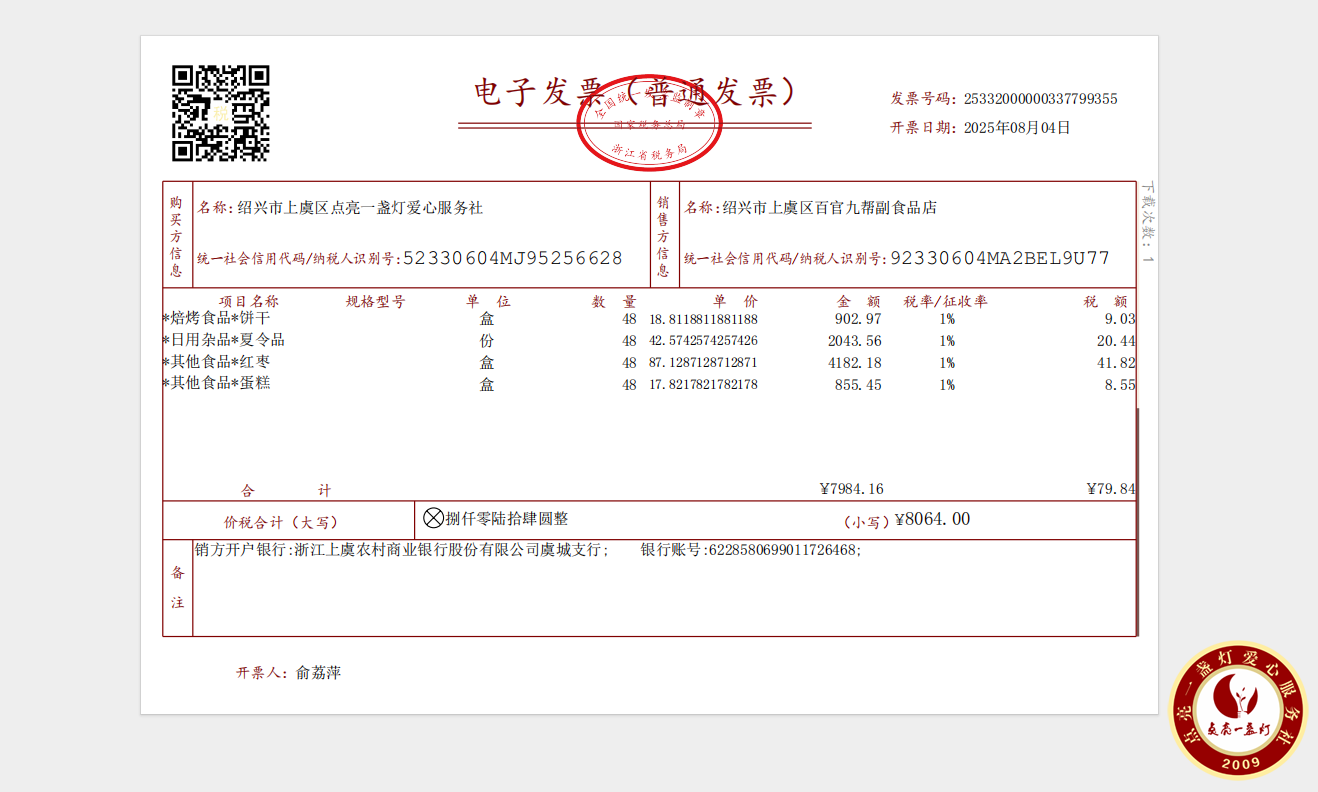Select bank account 6228580699011726468
This screenshot has width=1318, height=792.
783,550
